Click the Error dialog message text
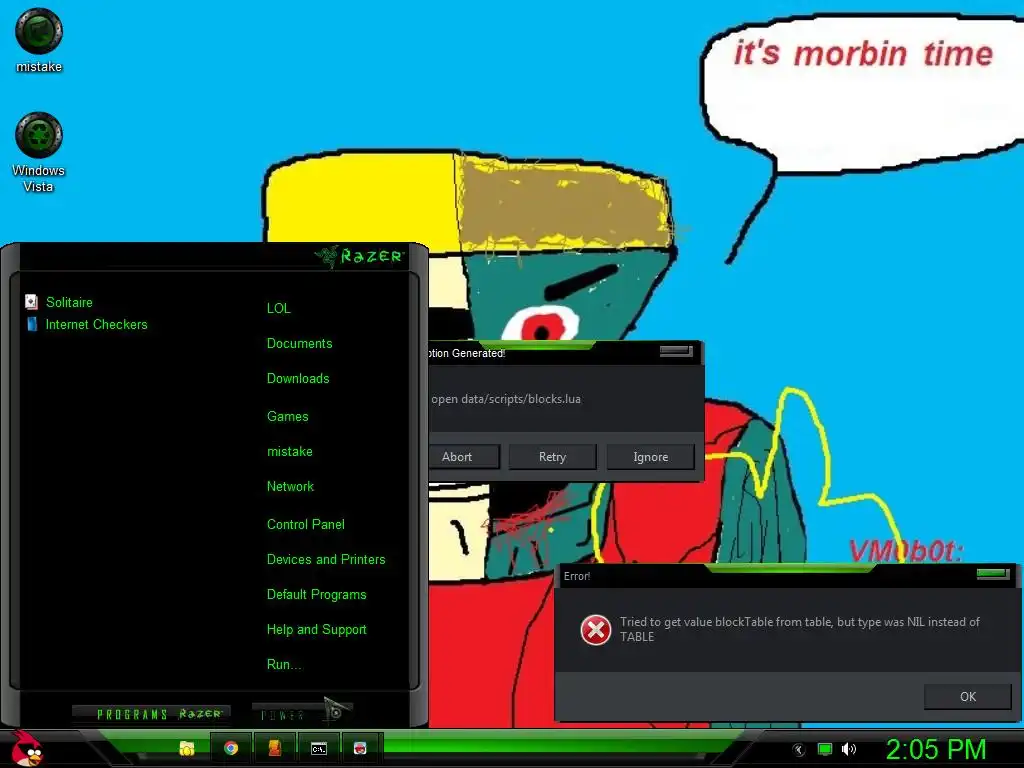Screen dimensions: 1024x768 click(799, 629)
